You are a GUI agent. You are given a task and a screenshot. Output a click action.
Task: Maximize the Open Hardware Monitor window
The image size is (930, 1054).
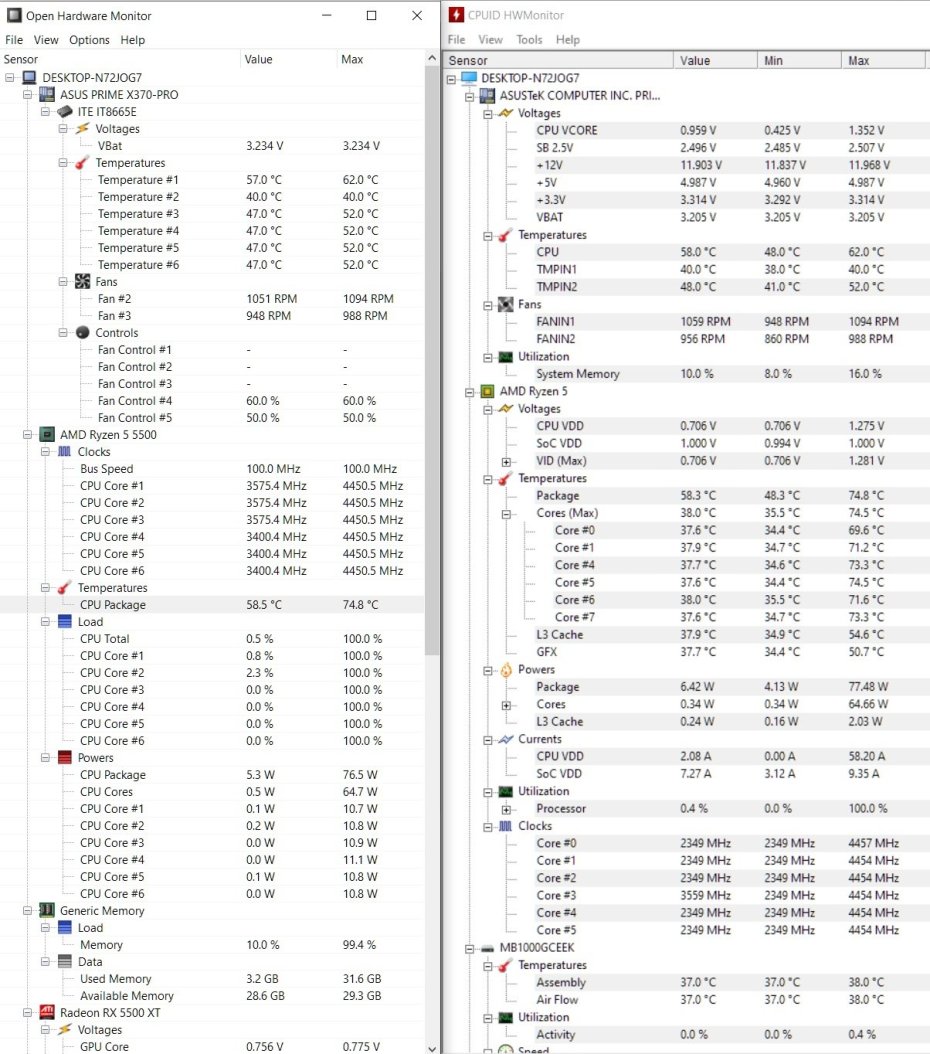tap(371, 15)
